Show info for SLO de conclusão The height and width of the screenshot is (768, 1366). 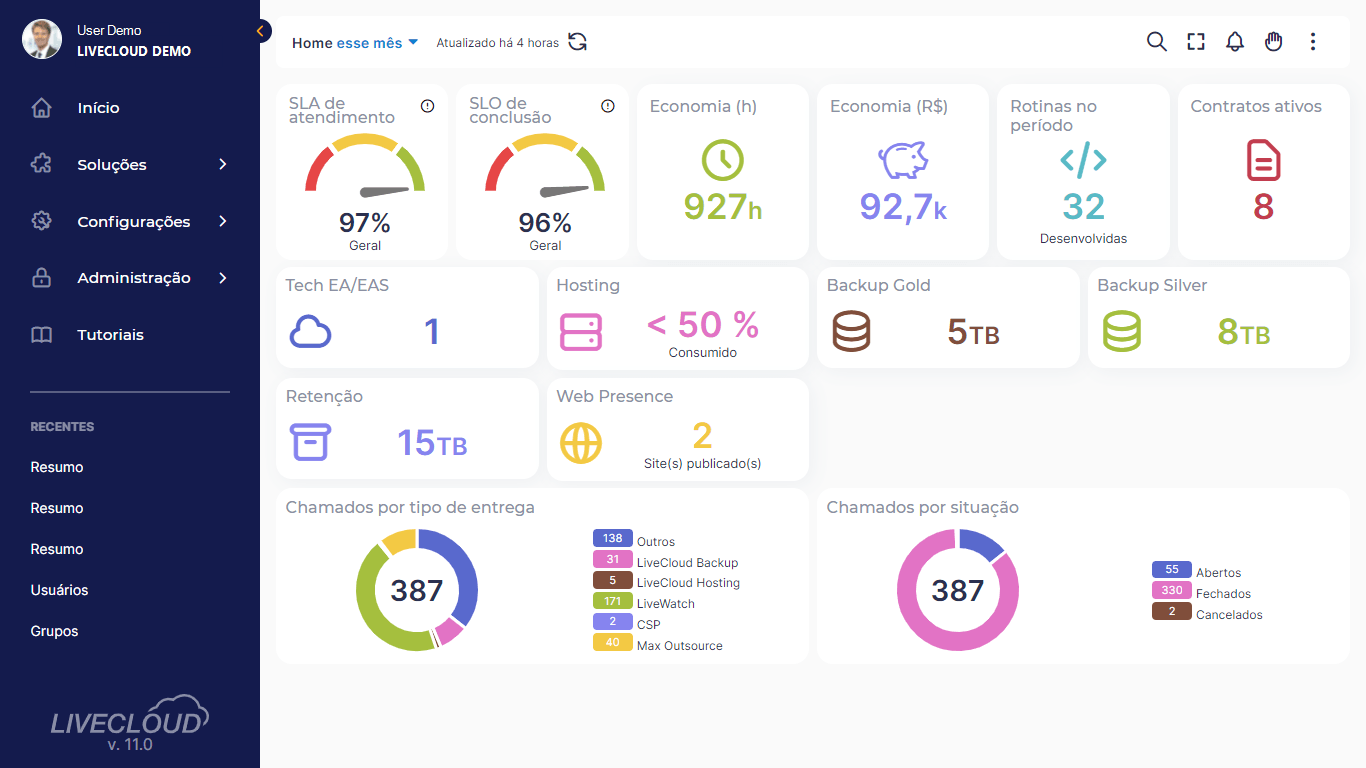click(608, 106)
